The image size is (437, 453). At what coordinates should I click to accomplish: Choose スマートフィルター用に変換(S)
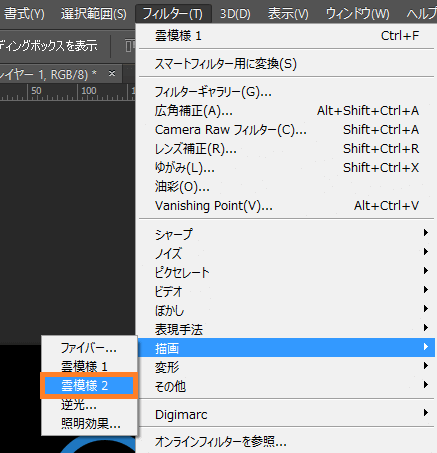287,64
